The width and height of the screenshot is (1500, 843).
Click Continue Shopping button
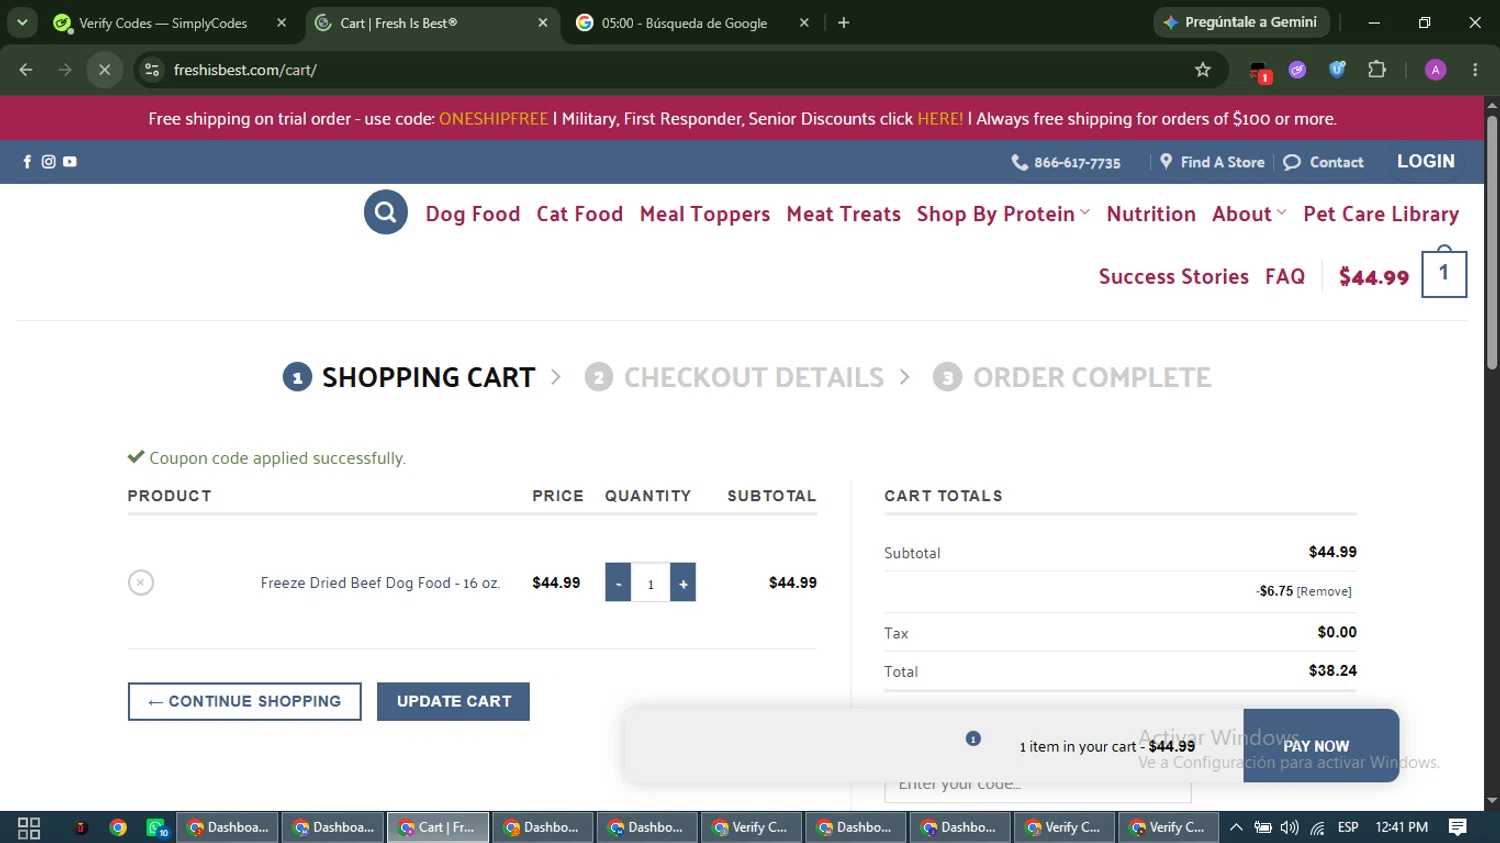[245, 701]
